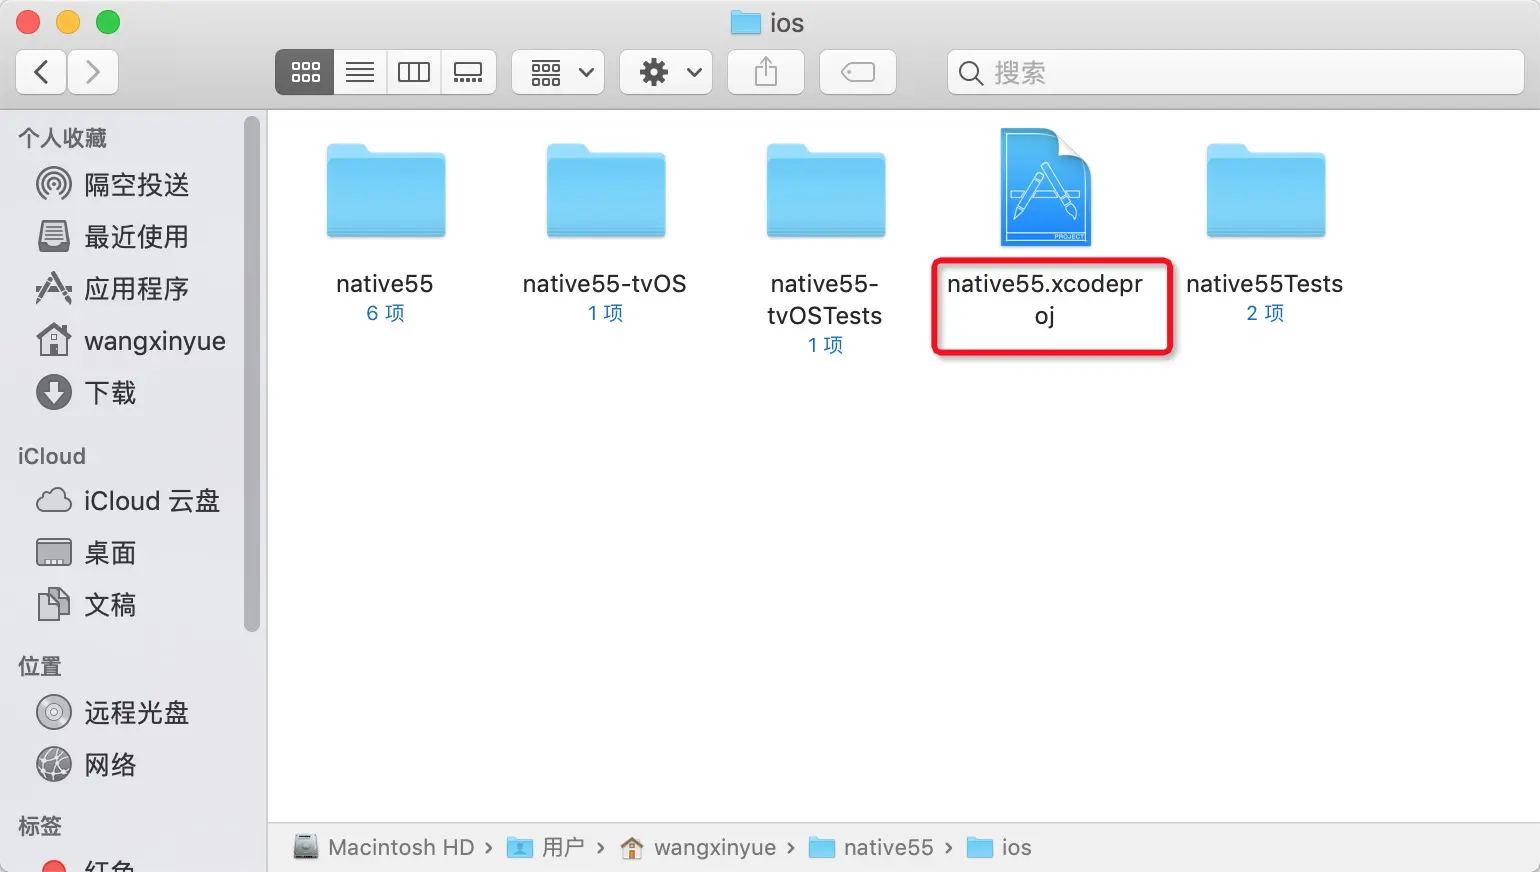Viewport: 1540px width, 872px height.
Task: Select the native55Tests folder icon
Action: pyautogui.click(x=1265, y=190)
